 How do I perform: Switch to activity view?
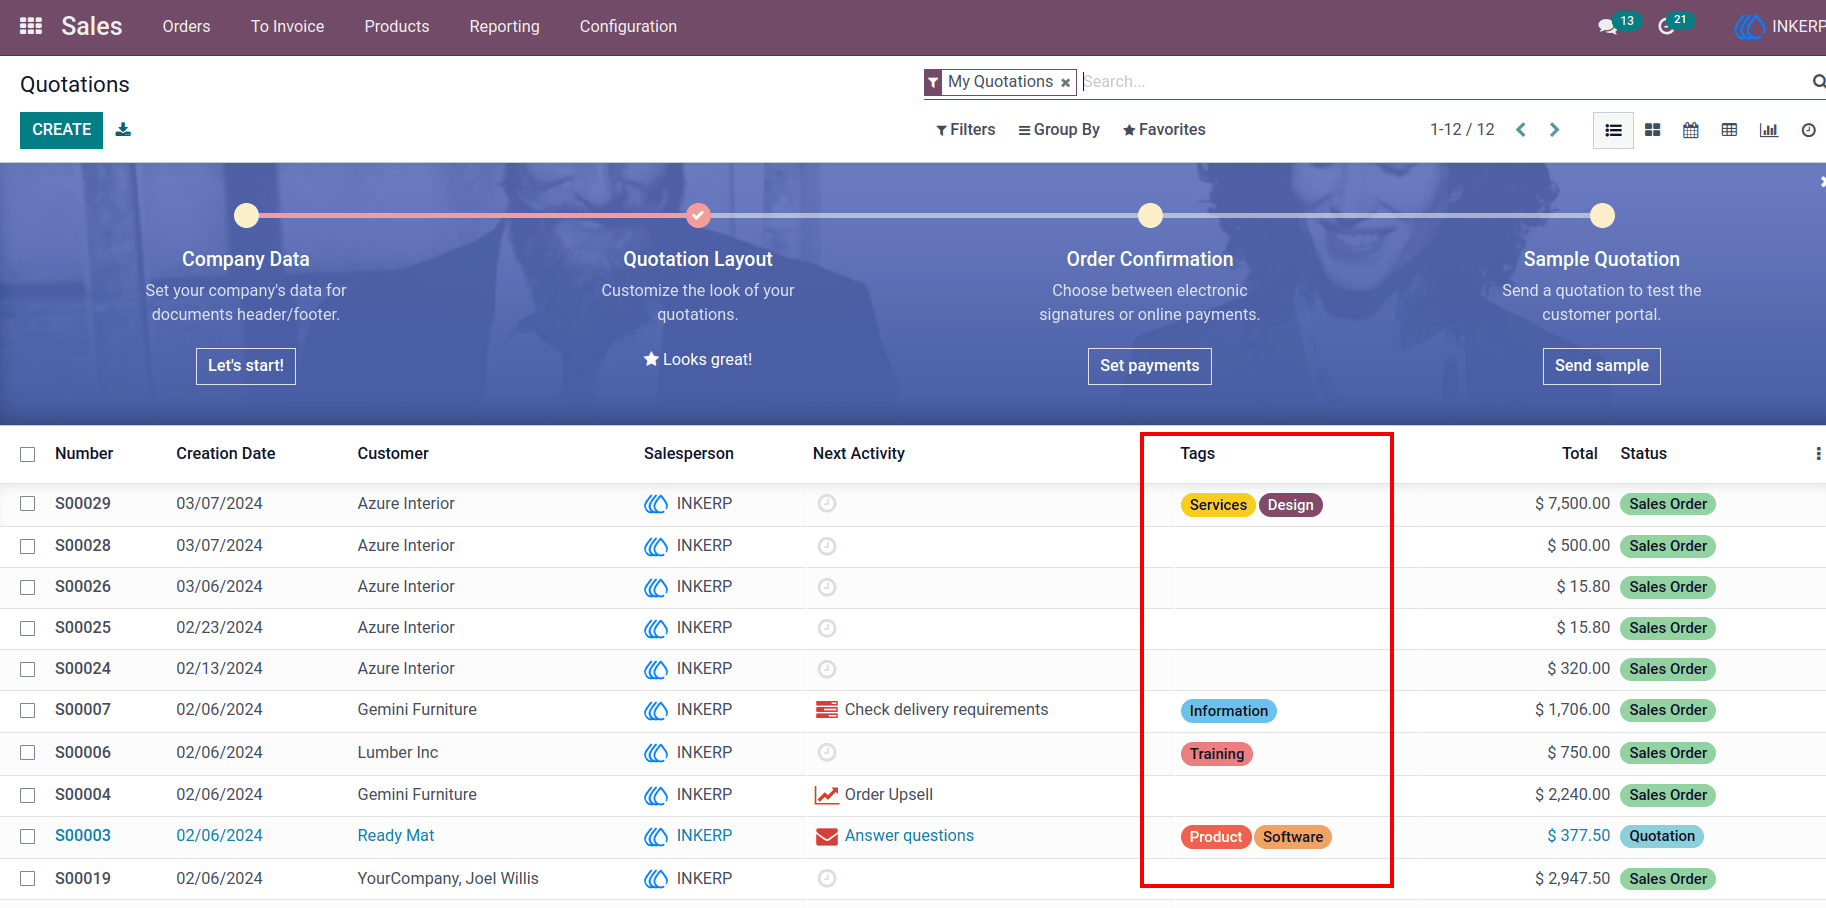coord(1808,130)
